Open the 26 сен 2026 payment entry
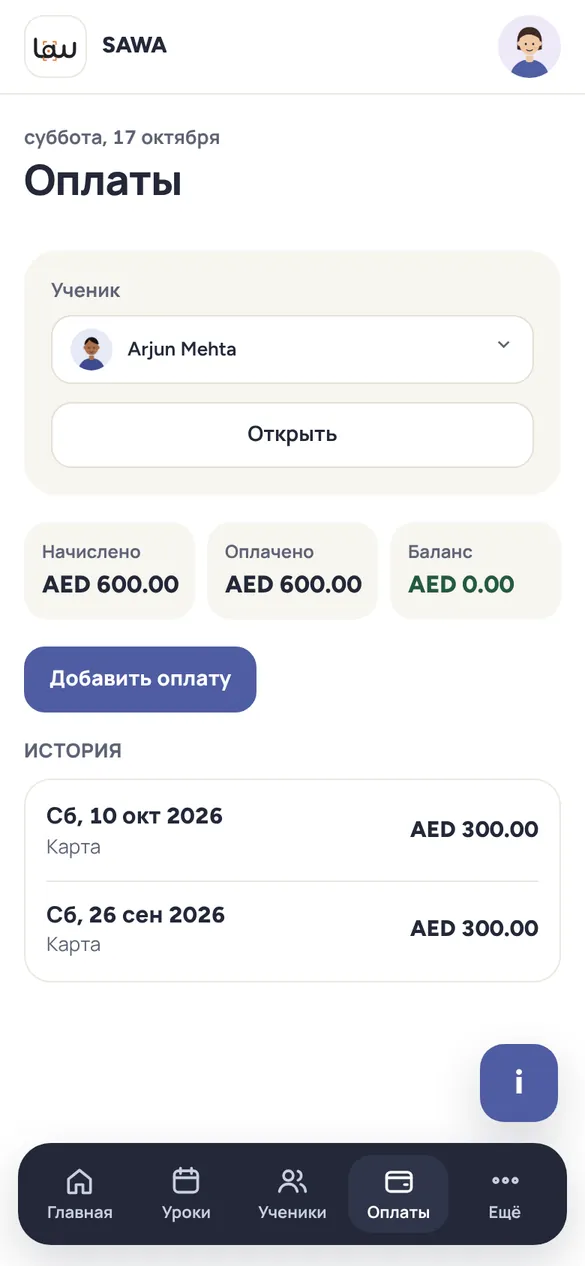 coord(292,930)
